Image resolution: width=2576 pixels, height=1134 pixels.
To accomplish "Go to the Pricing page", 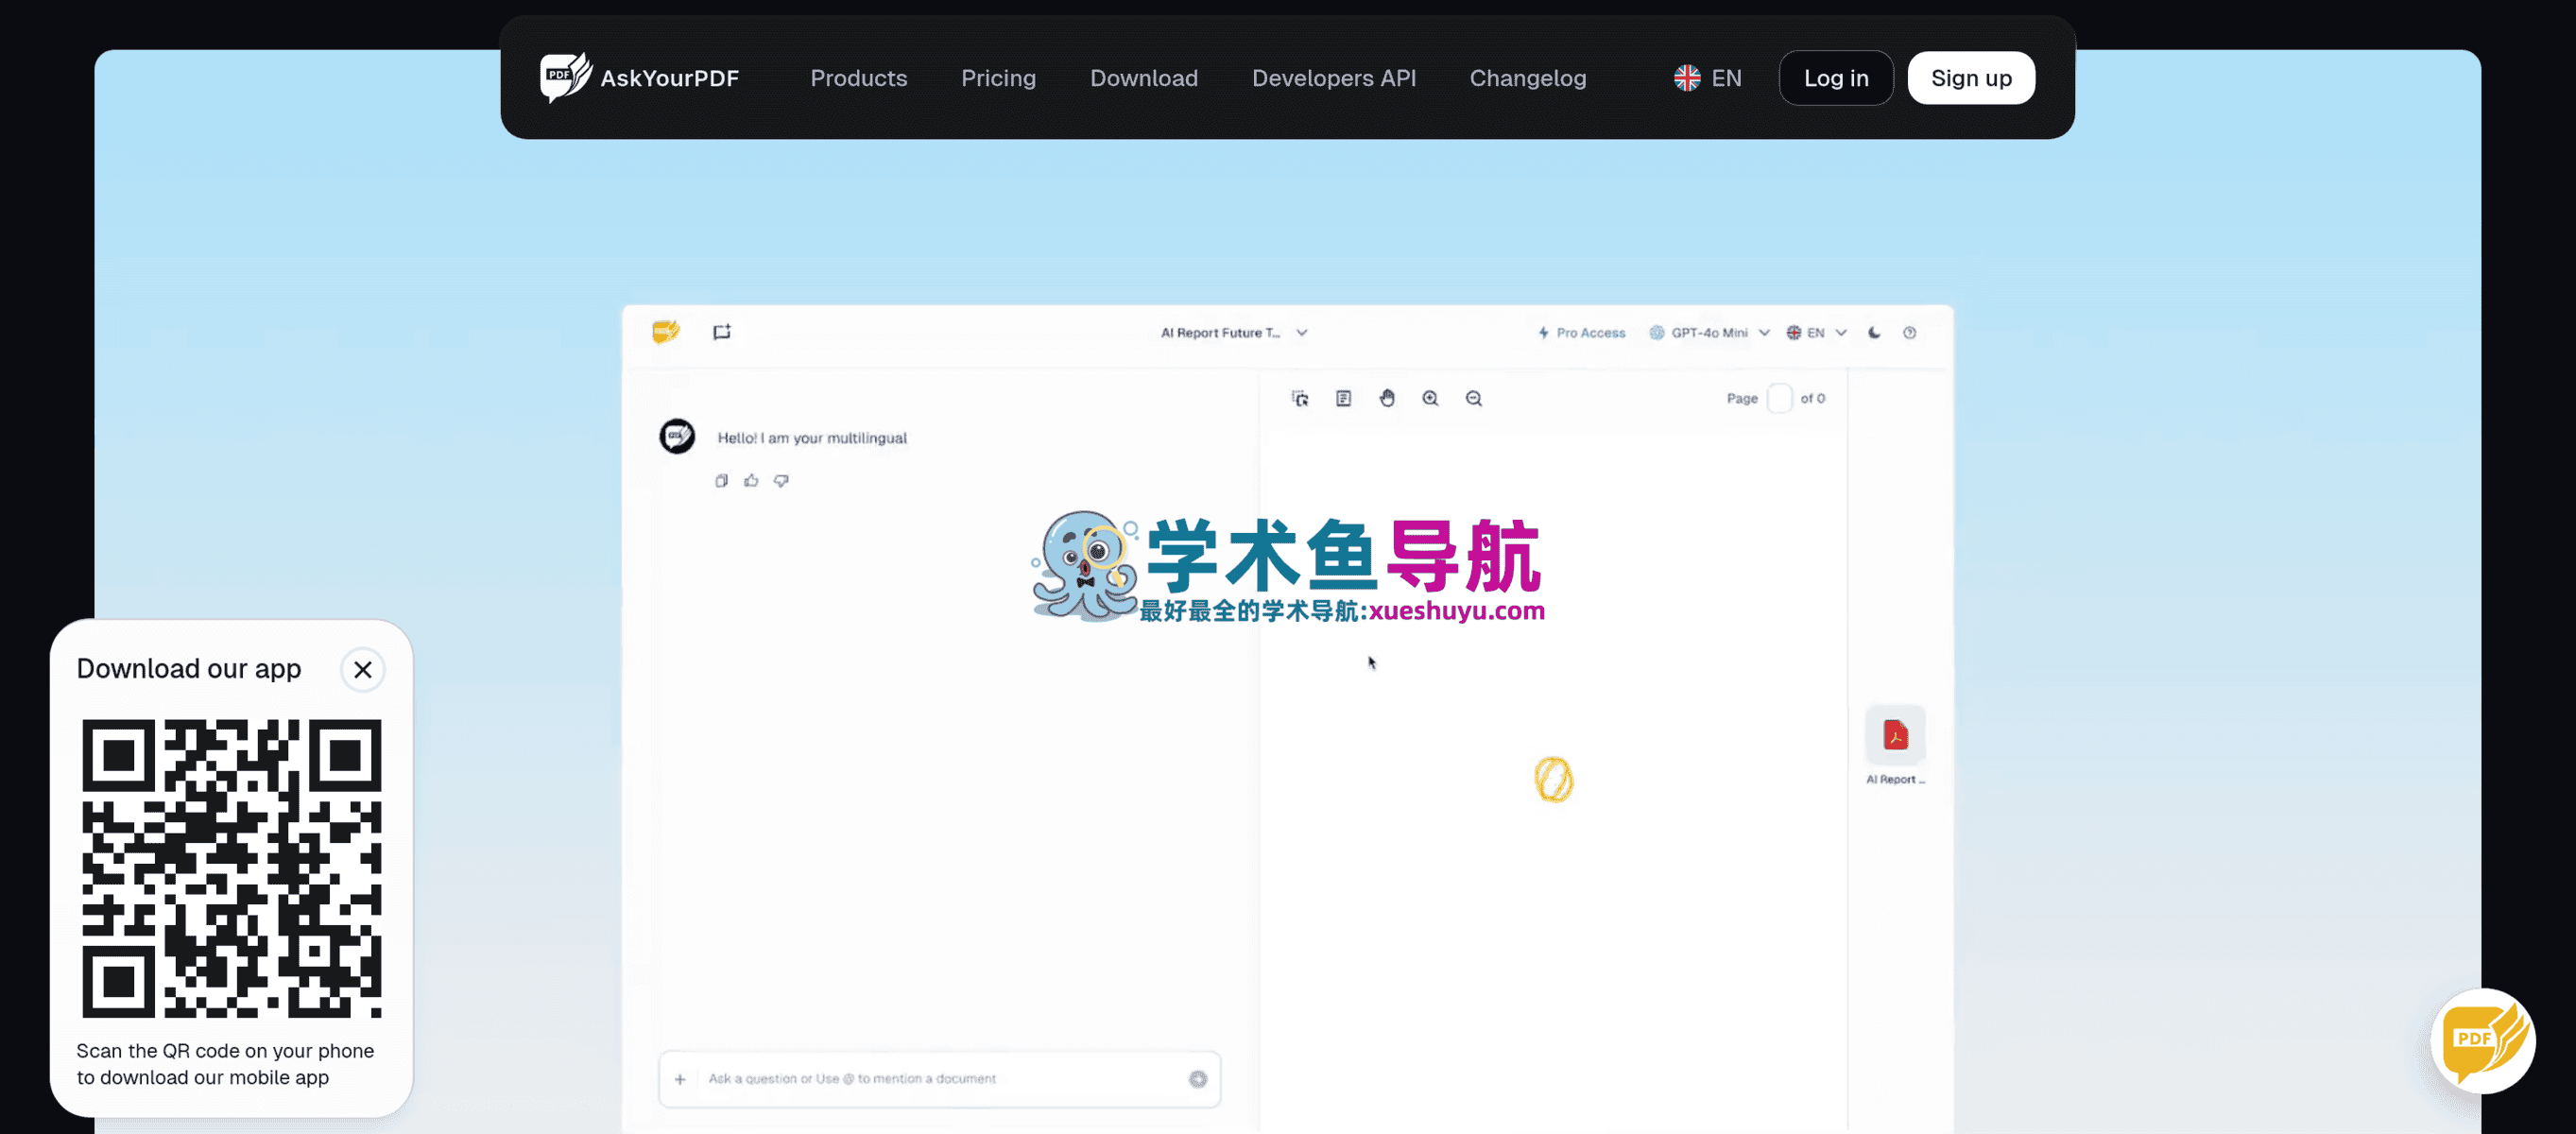I will [998, 78].
